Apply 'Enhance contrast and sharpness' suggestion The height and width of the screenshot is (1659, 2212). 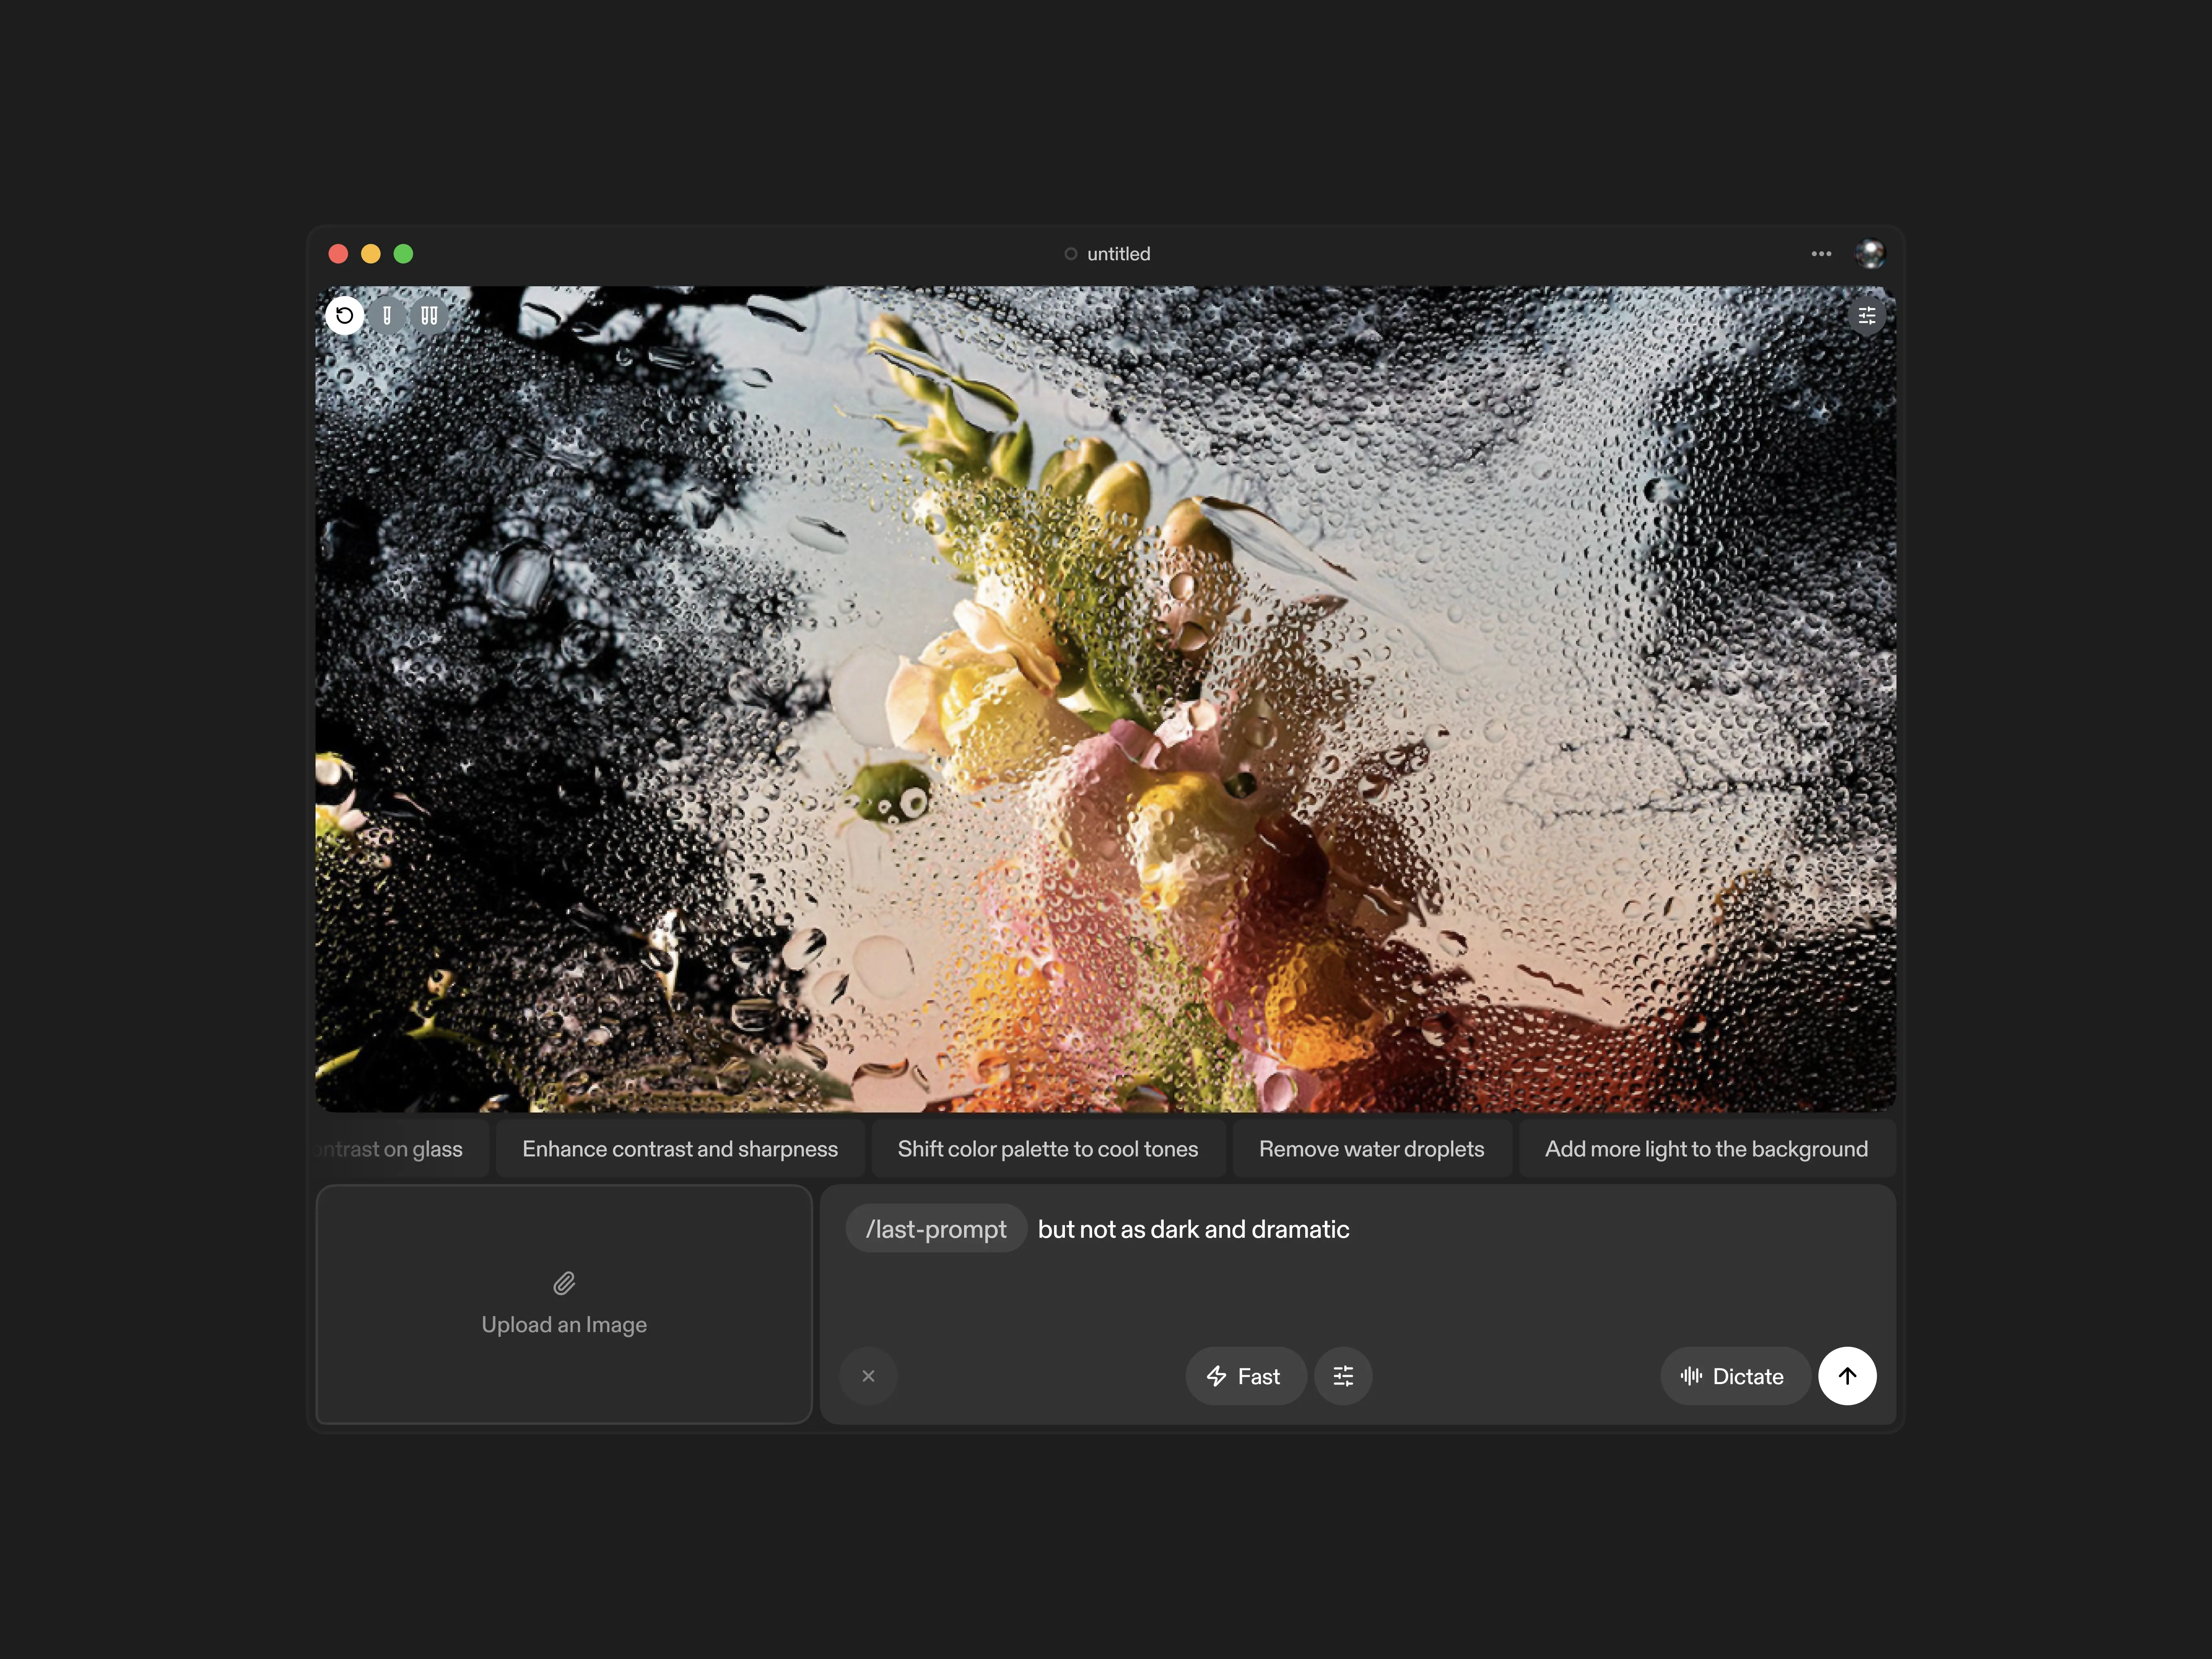pyautogui.click(x=680, y=1149)
